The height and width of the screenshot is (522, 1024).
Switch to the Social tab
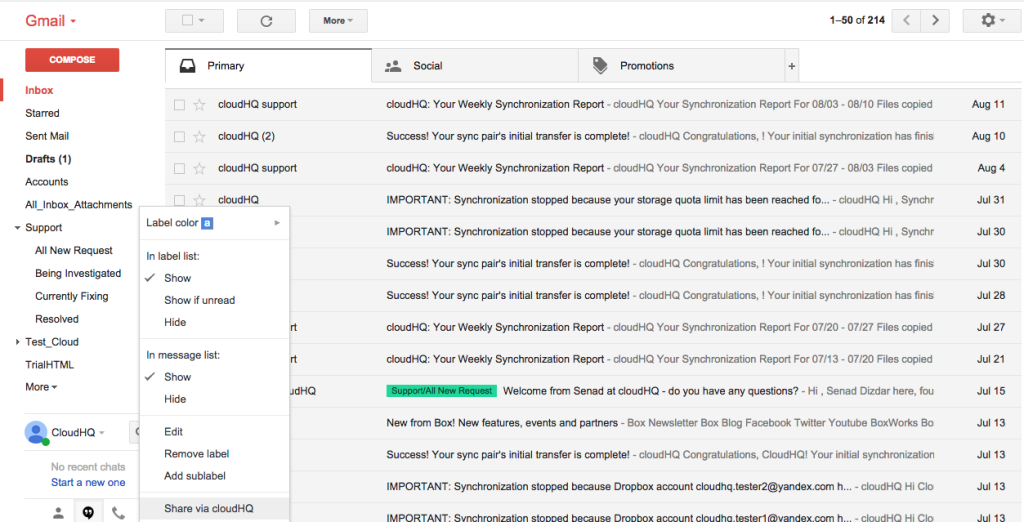(x=475, y=66)
